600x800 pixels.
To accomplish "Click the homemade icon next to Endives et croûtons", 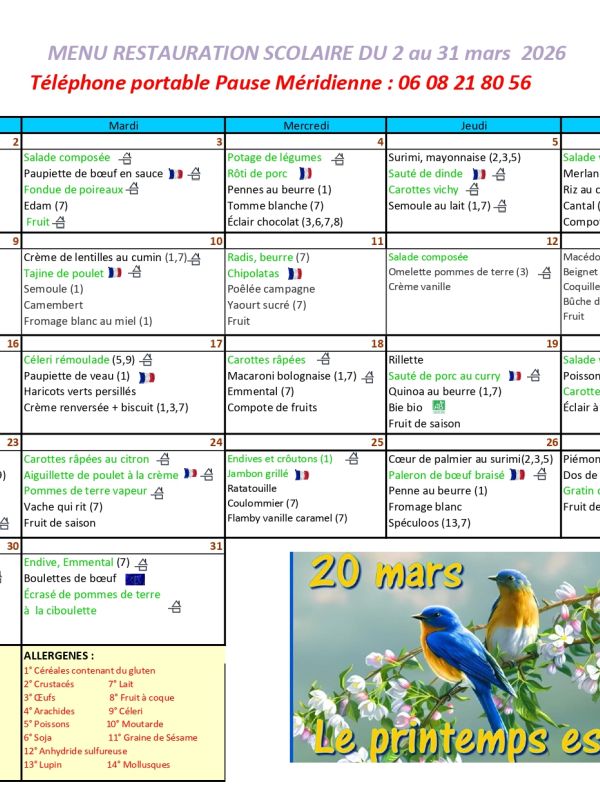I will click(x=352, y=459).
